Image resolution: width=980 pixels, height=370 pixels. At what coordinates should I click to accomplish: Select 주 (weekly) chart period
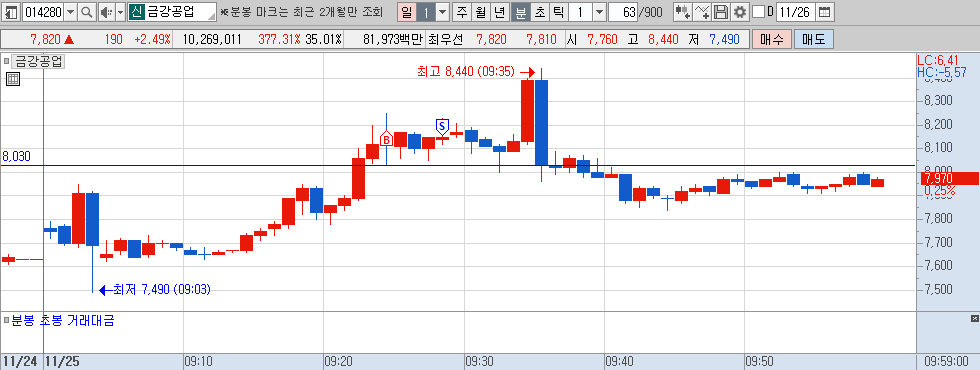[462, 11]
